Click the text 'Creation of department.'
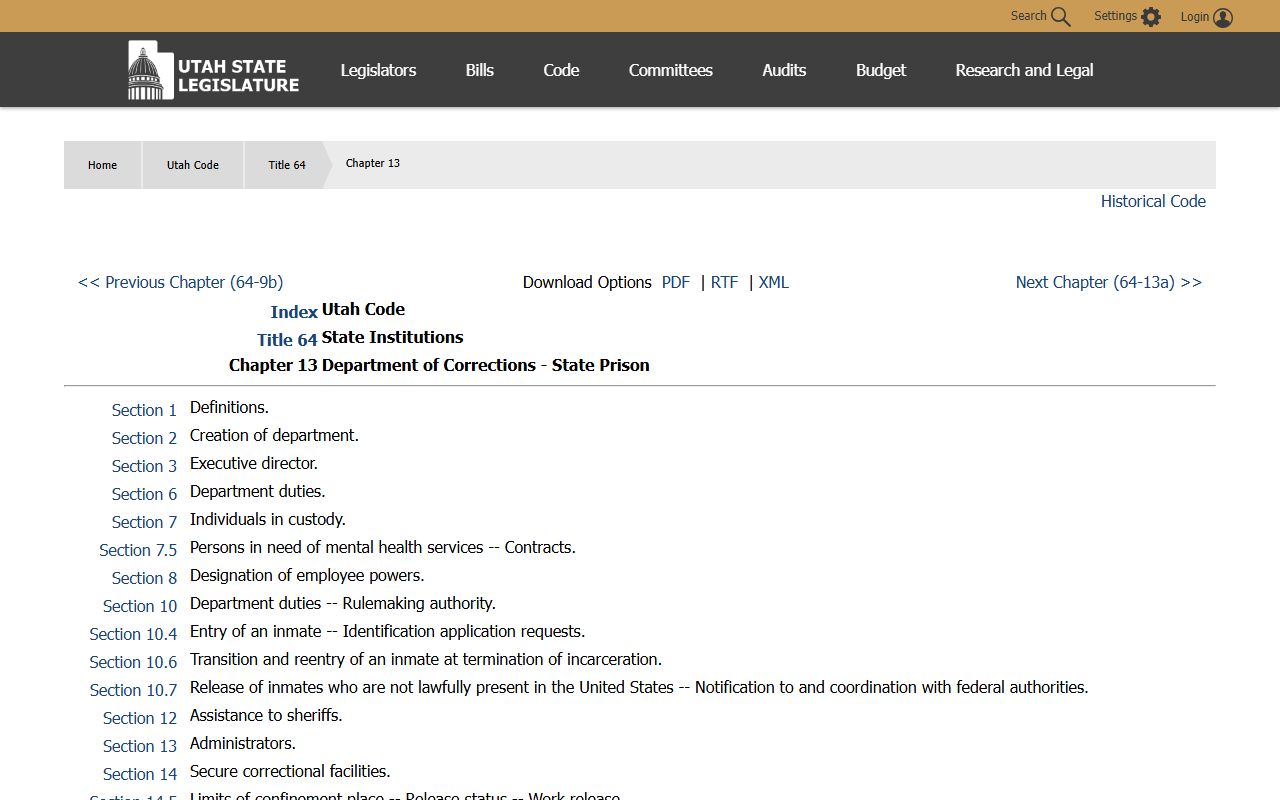The image size is (1280, 800). tap(274, 435)
